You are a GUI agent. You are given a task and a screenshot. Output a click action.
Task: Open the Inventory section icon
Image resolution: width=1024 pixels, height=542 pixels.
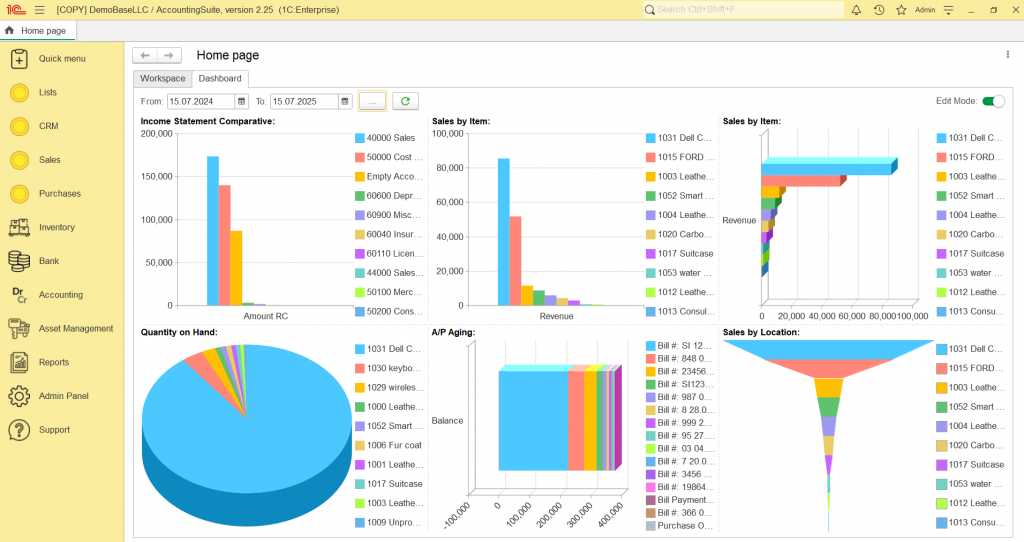19,227
